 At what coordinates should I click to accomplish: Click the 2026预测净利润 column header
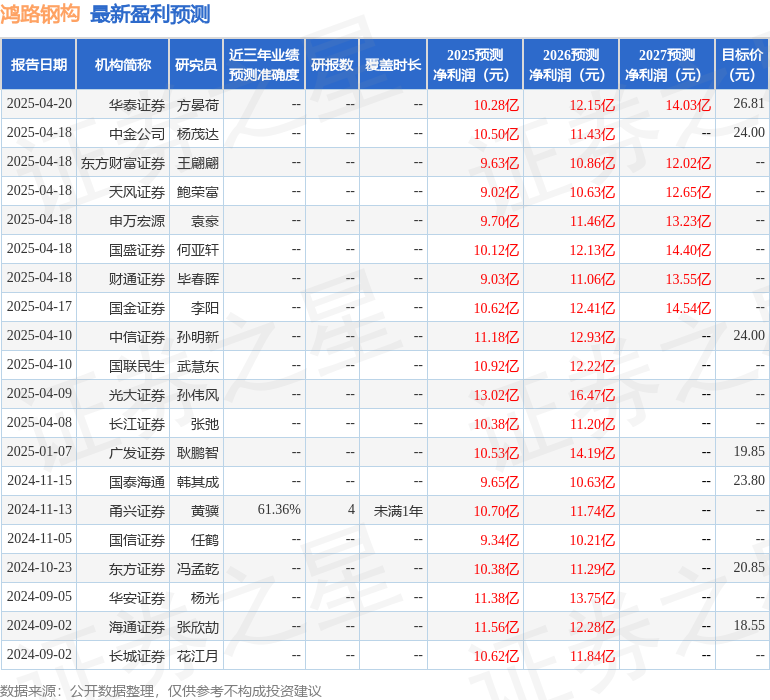click(x=571, y=65)
